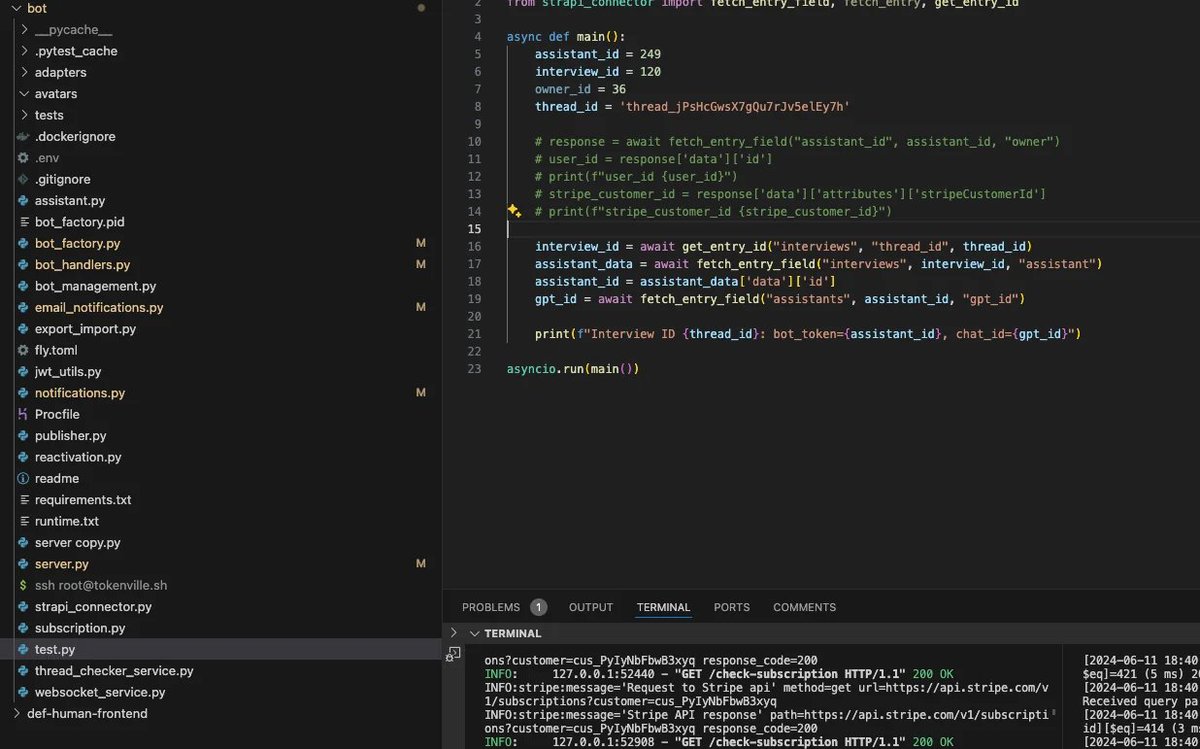Collapse the avatars folder
Image resolution: width=1200 pixels, height=749 pixels.
point(24,94)
